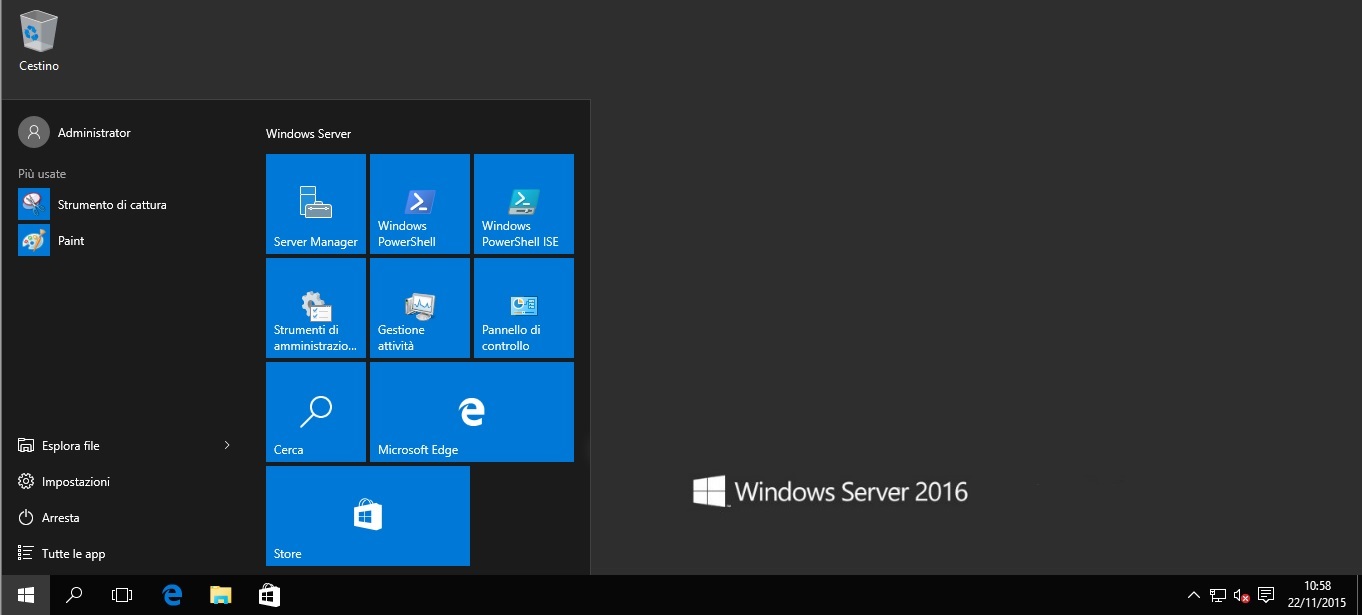1362x615 pixels.
Task: Open the Windows PowerShell ISE tile
Action: click(524, 204)
